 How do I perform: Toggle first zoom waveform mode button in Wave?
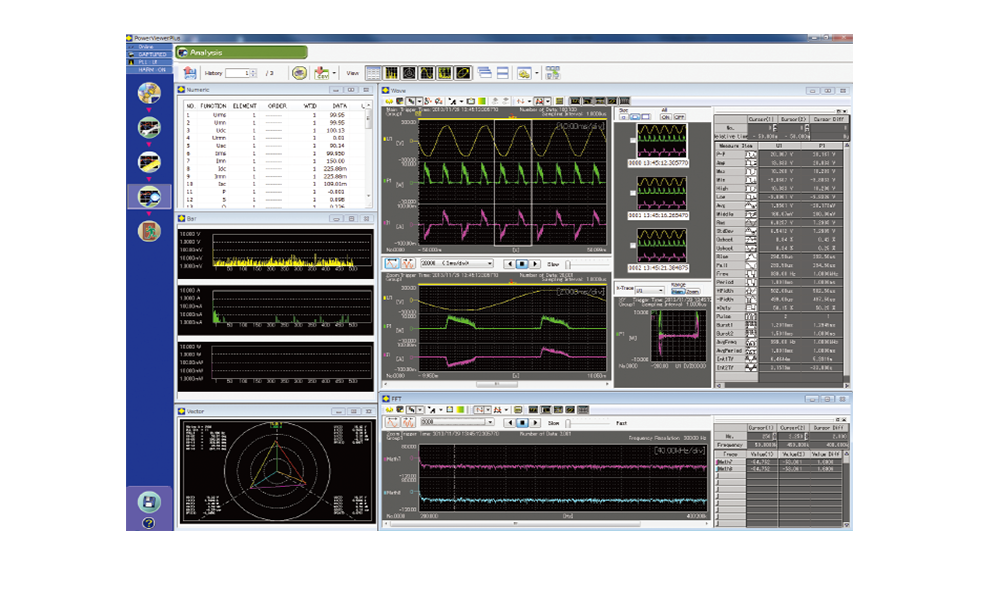click(x=392, y=264)
